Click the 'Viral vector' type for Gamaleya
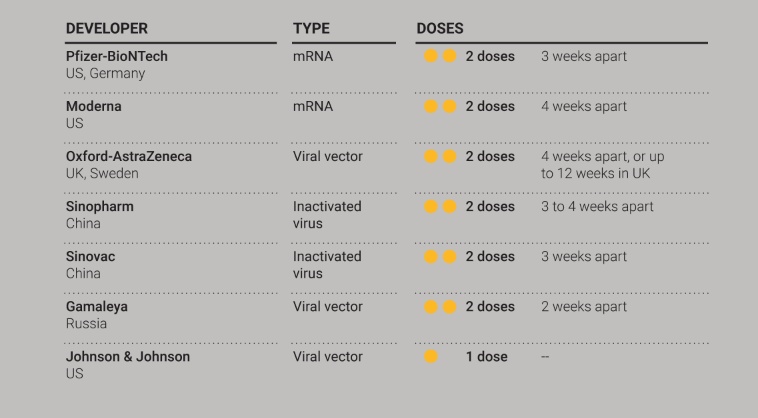The image size is (758, 418). (x=328, y=307)
